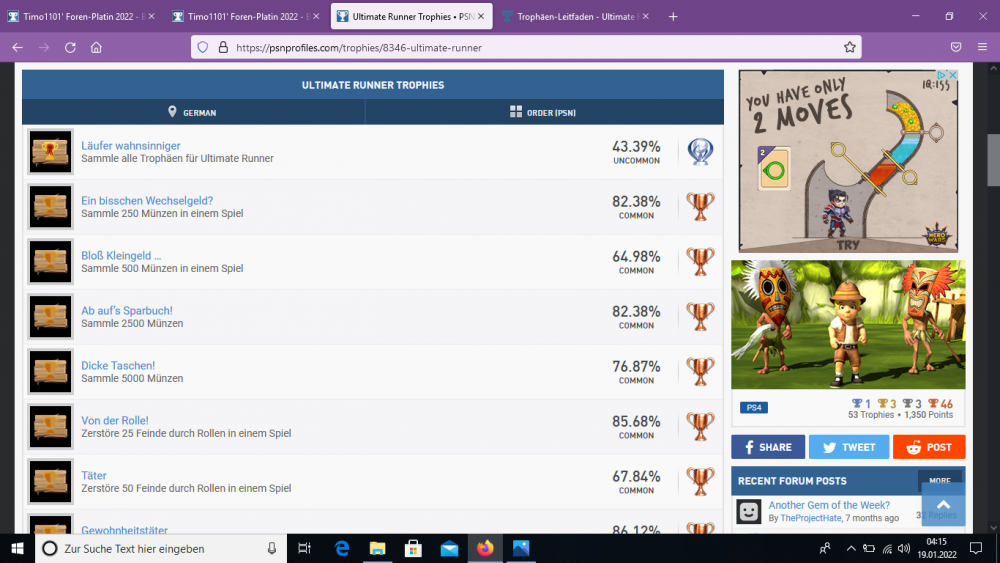Click the scroll-to-top arrow button
Image resolution: width=1000 pixels, height=563 pixels.
tap(943, 506)
